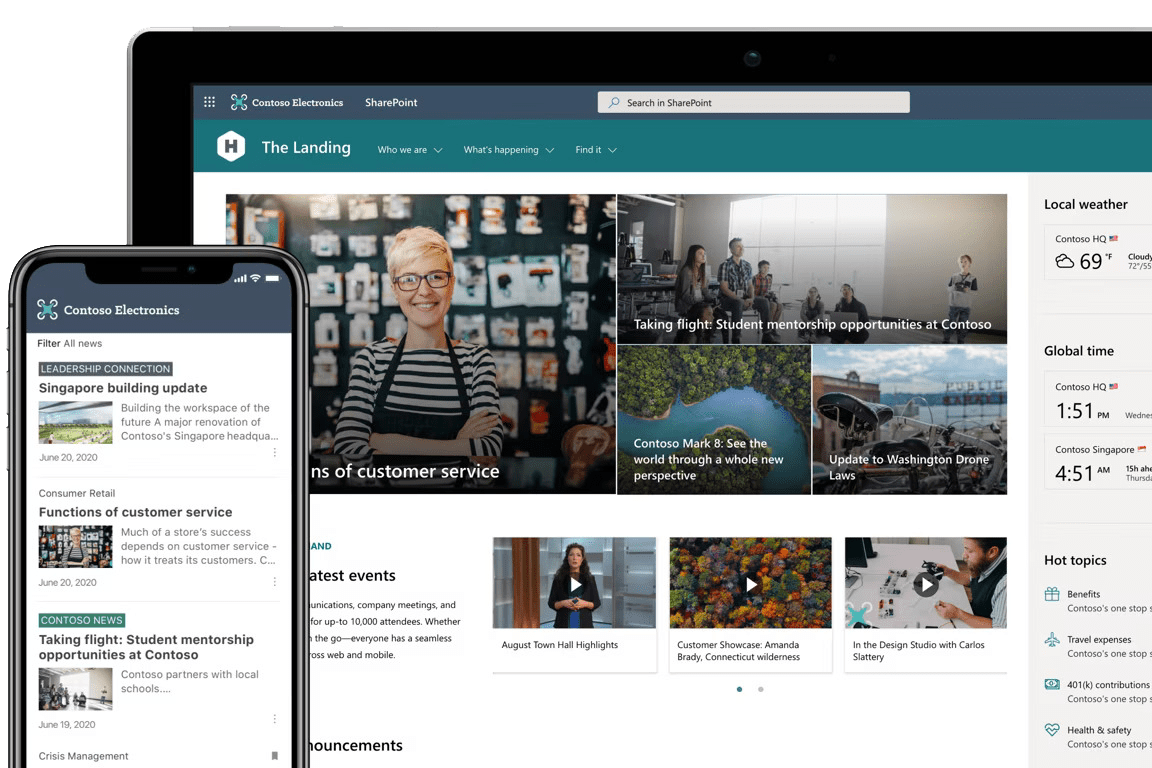Image resolution: width=1152 pixels, height=768 pixels.
Task: Open more options for Singapore building update
Action: 275,453
